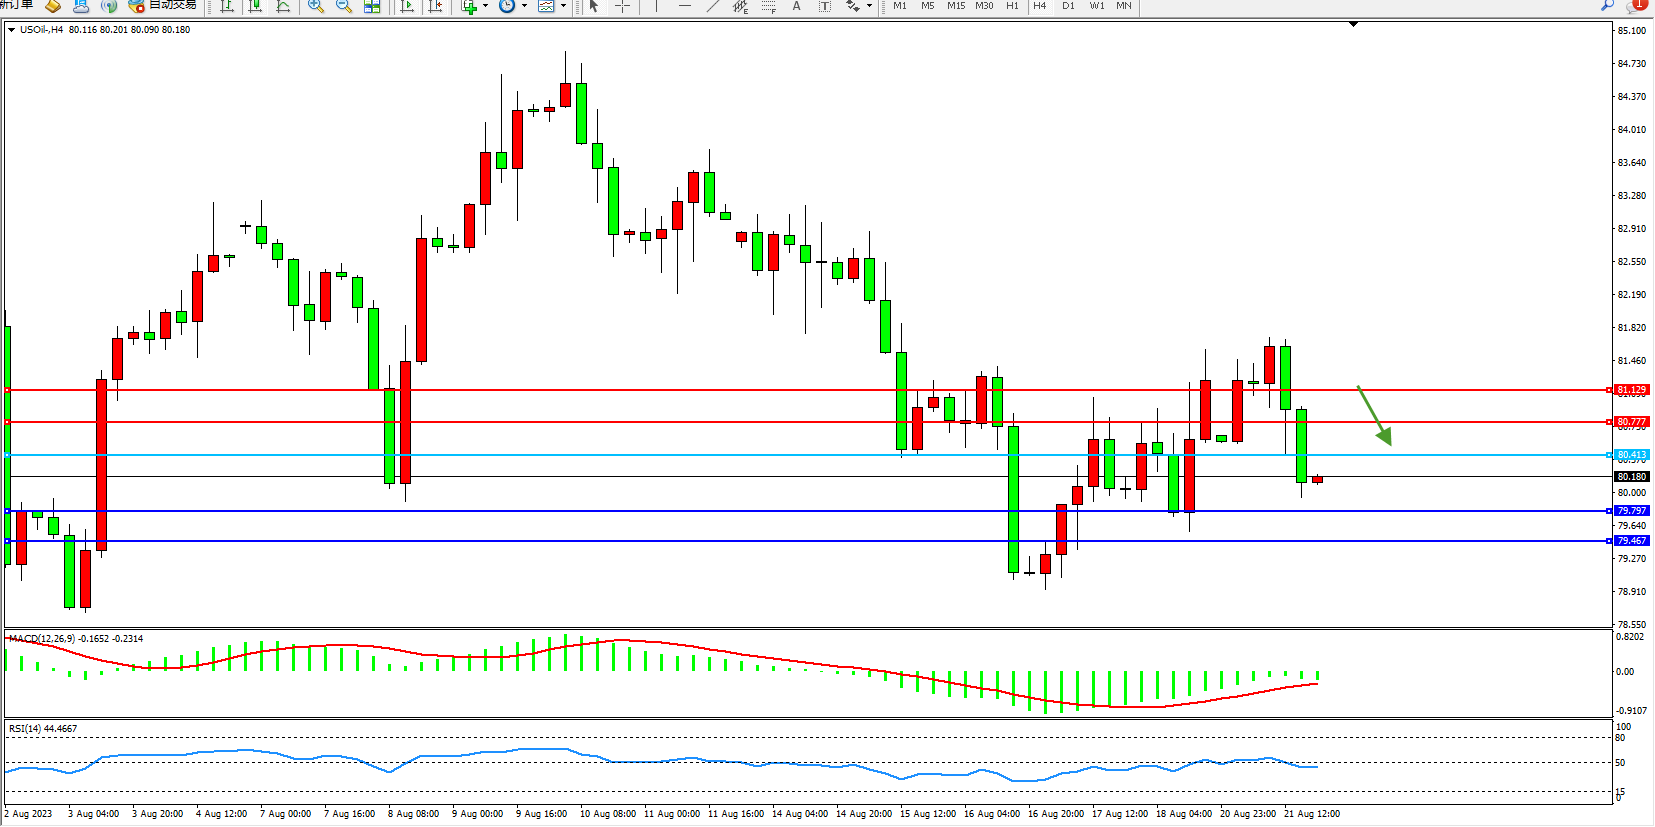
Task: Click the red 81.129 price level label
Action: (1631, 390)
